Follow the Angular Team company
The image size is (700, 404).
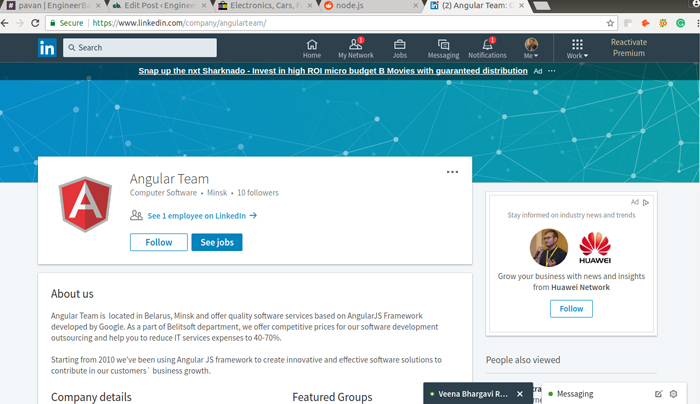pos(158,242)
